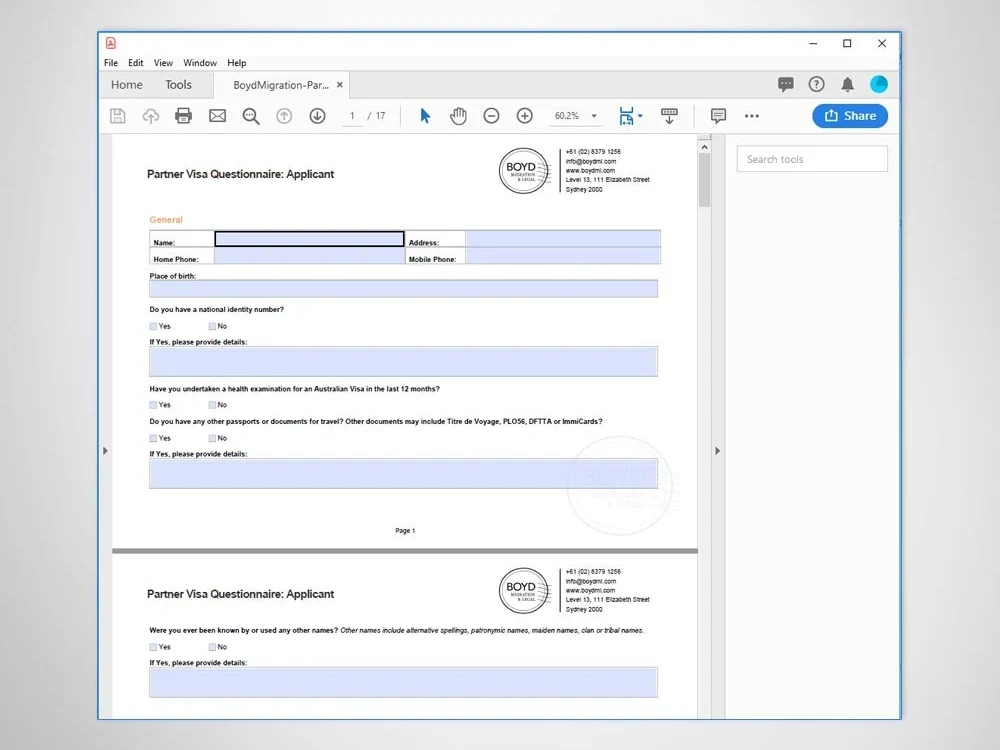Open the Email attachment tool
1000x750 pixels.
[217, 115]
